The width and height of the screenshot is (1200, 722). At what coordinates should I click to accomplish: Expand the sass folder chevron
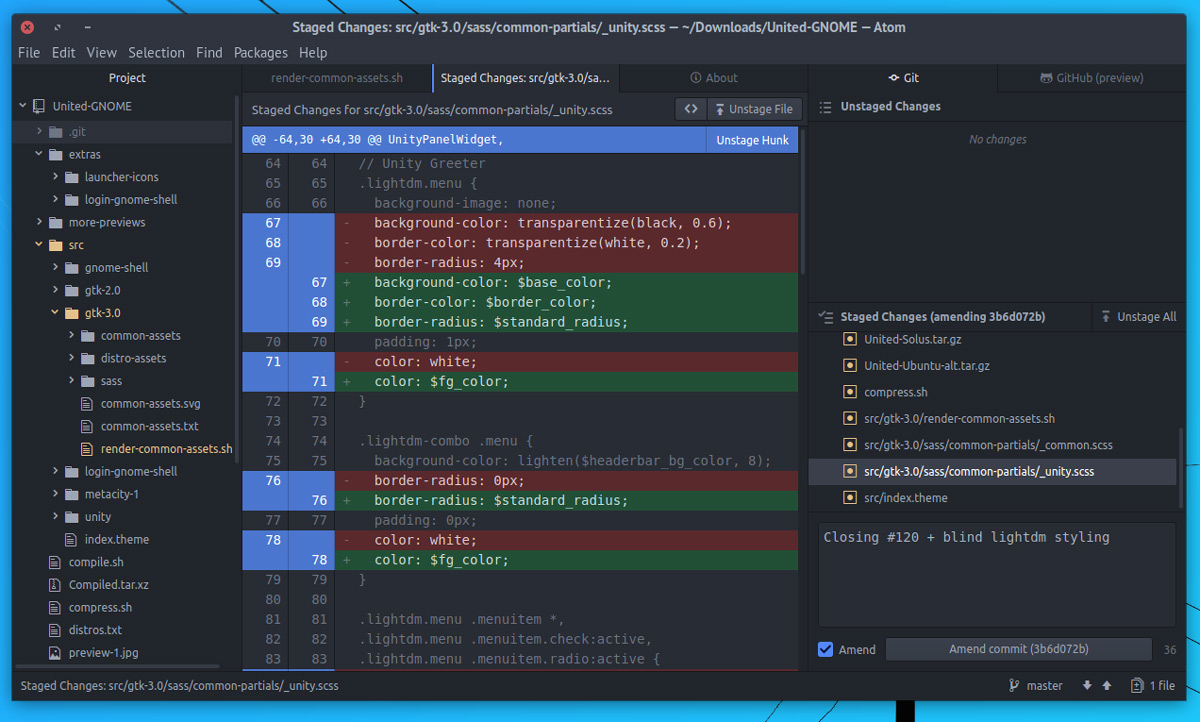tap(72, 381)
